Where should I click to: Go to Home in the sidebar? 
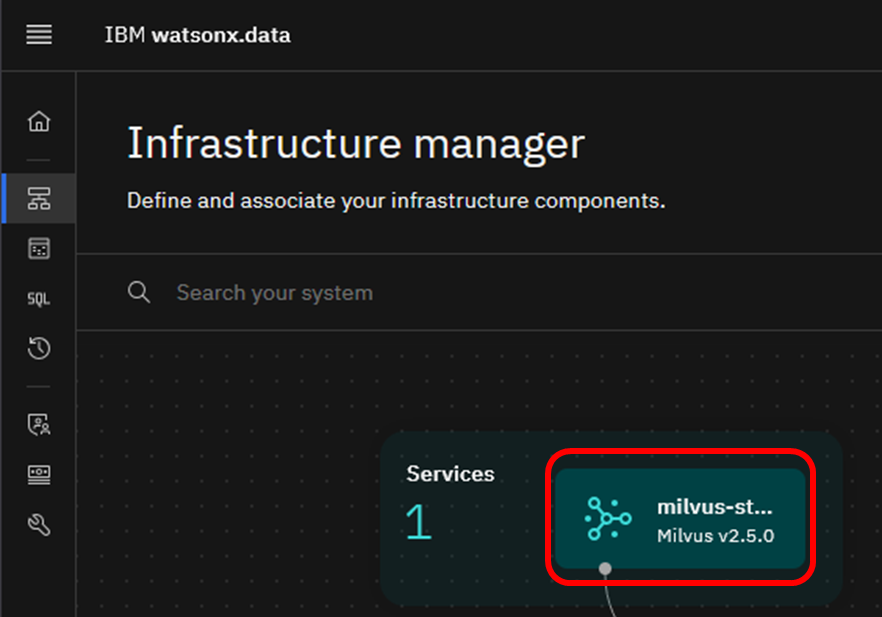tap(39, 122)
